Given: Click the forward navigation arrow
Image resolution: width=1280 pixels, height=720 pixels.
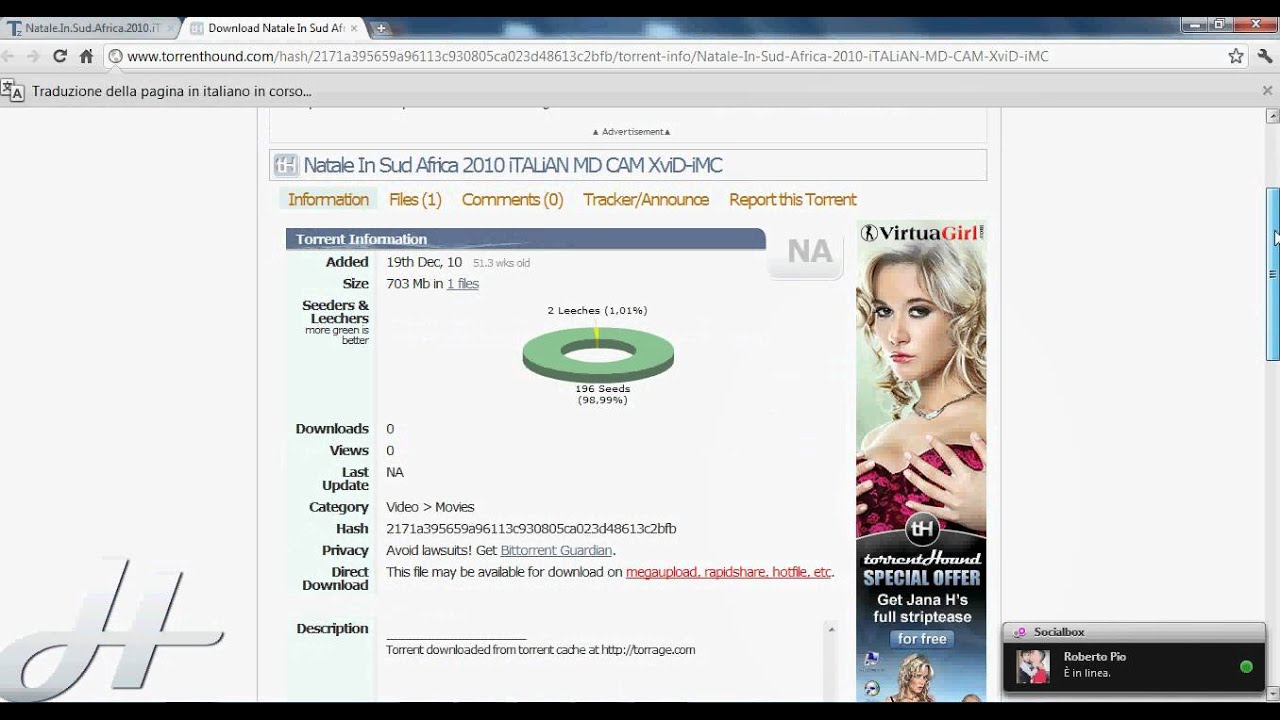Looking at the screenshot, I should [33, 56].
